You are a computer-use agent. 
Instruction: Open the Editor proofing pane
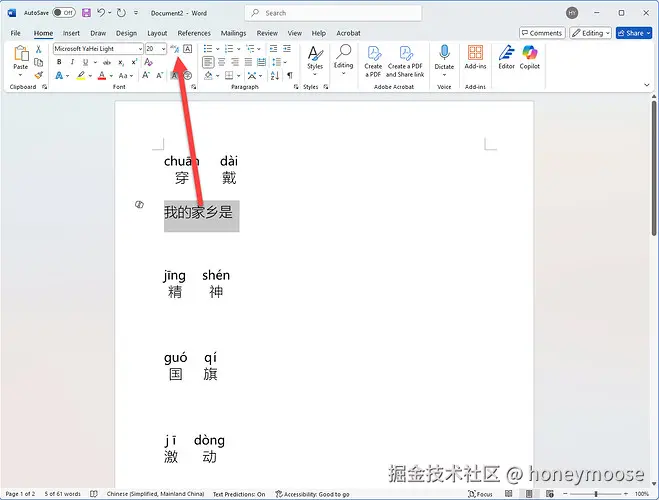pyautogui.click(x=506, y=58)
